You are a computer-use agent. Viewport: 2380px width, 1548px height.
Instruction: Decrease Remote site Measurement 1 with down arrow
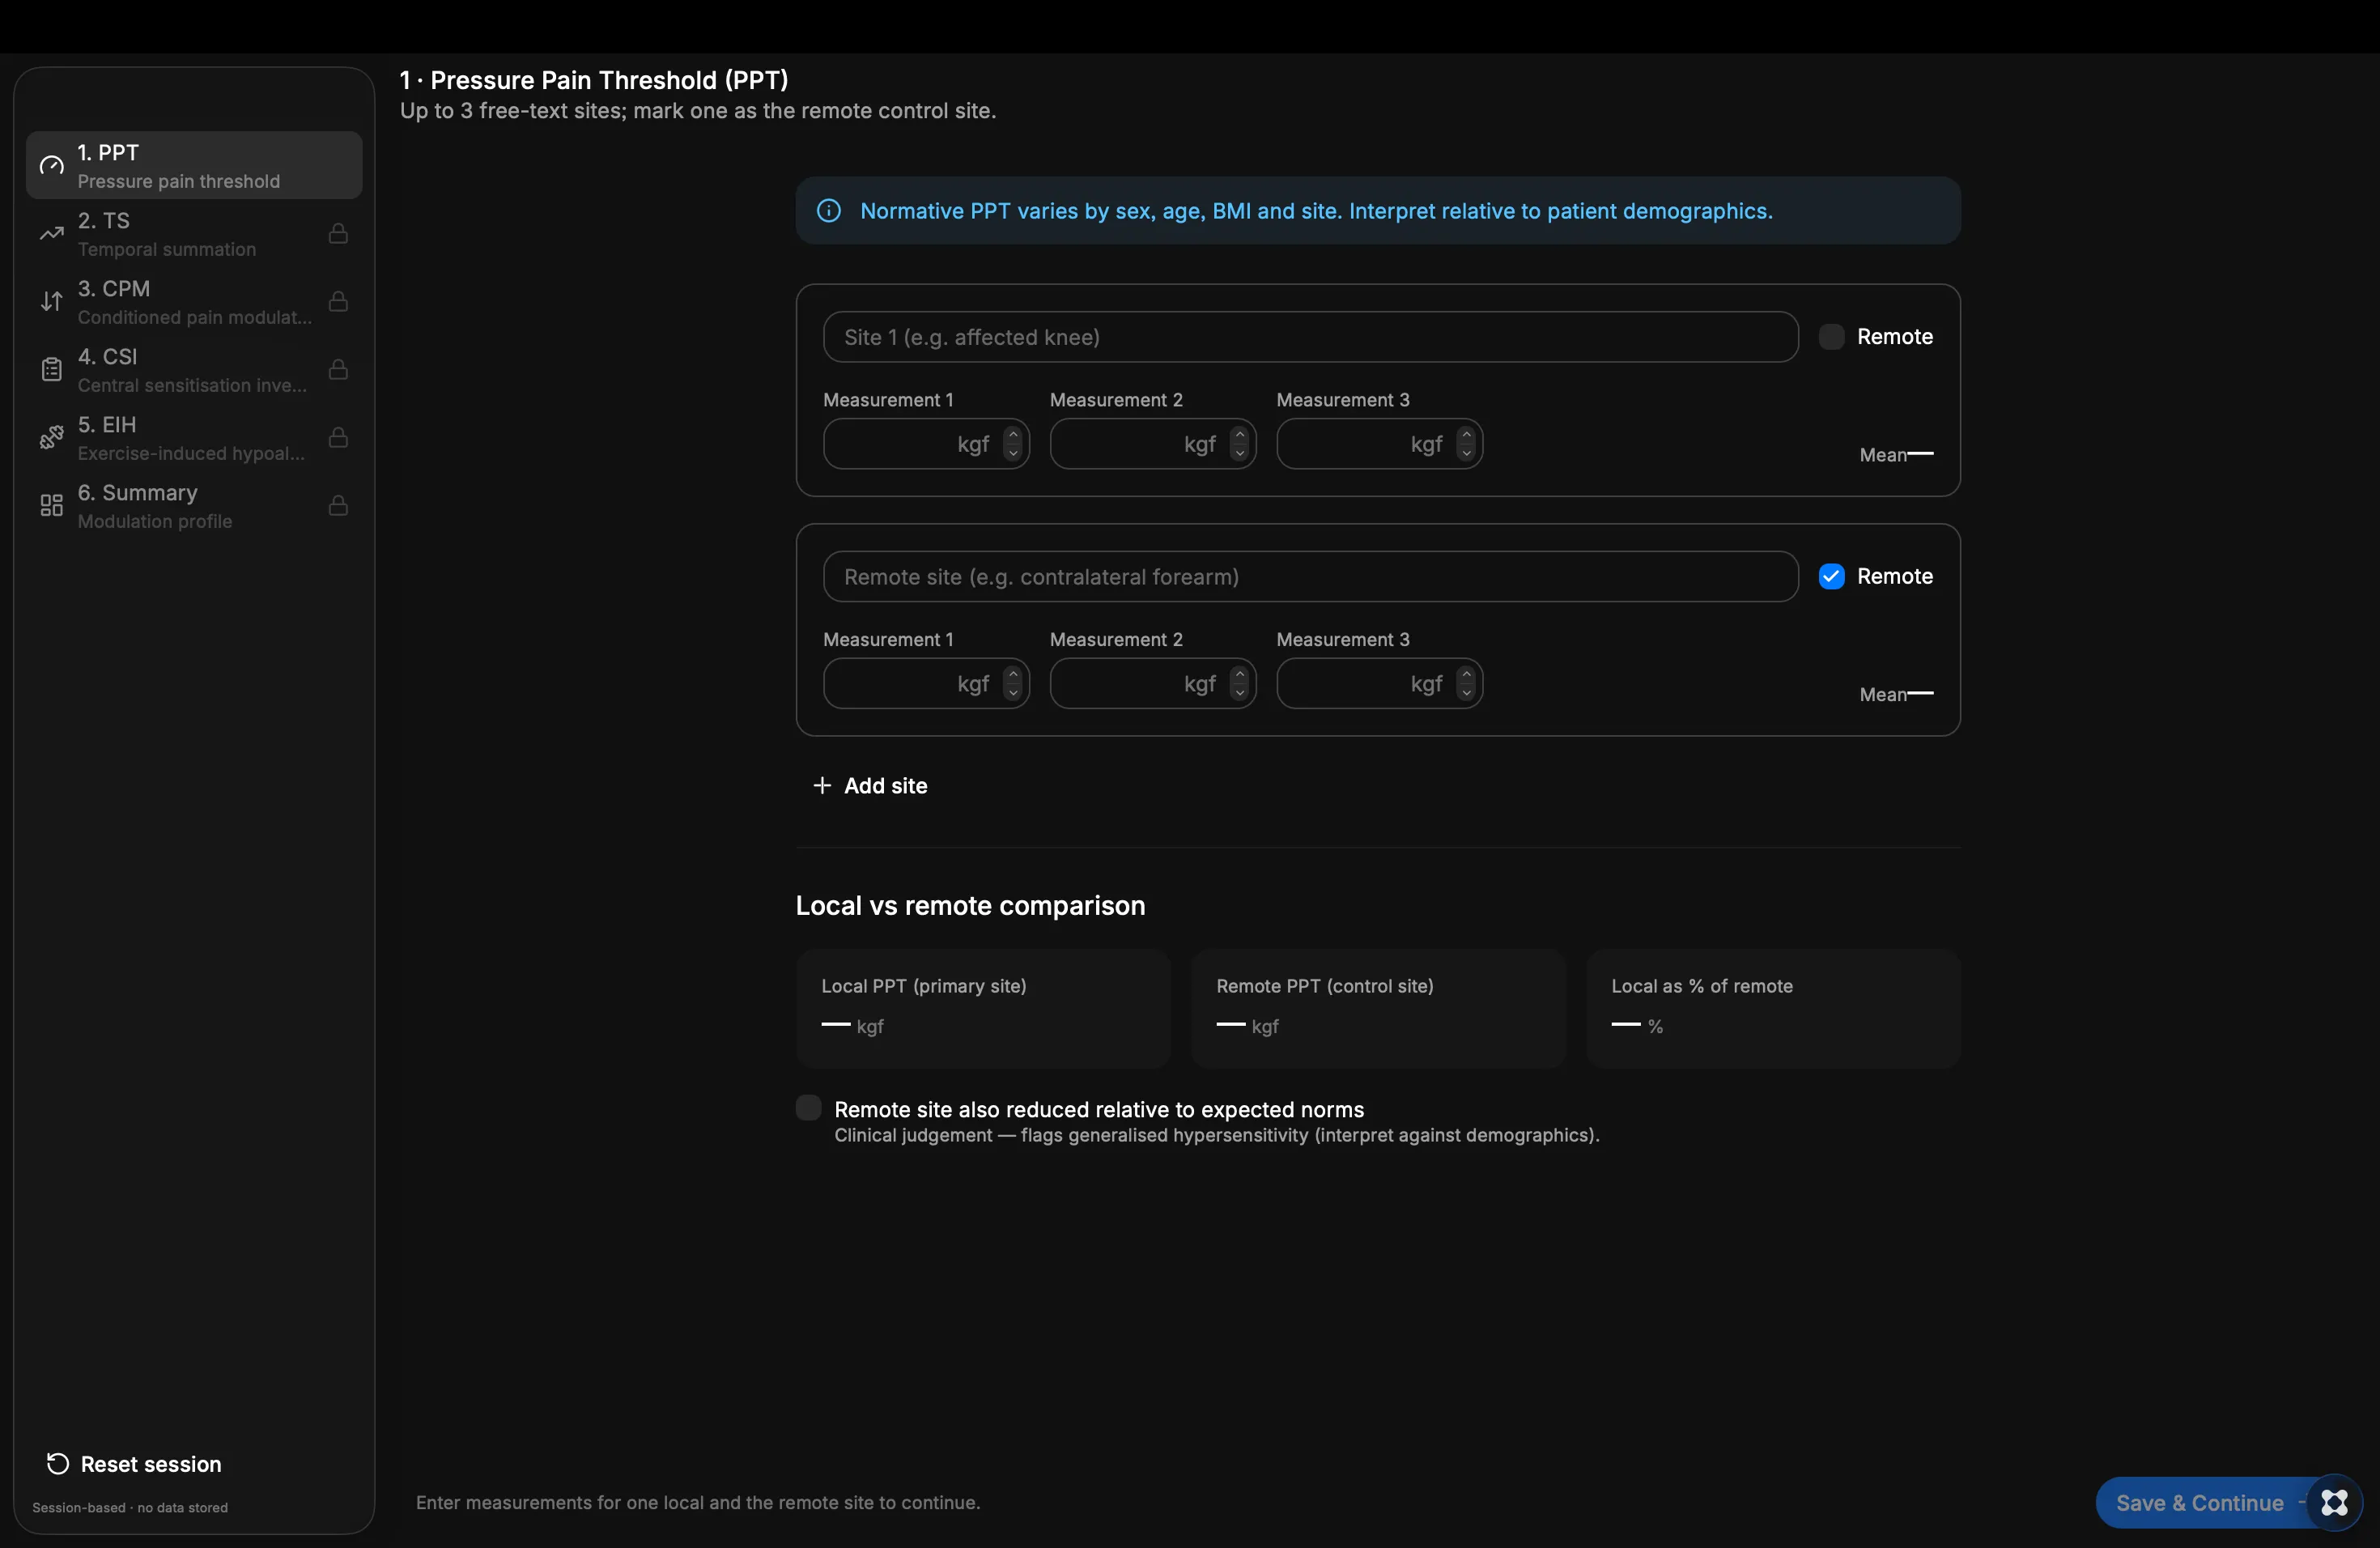[1012, 693]
